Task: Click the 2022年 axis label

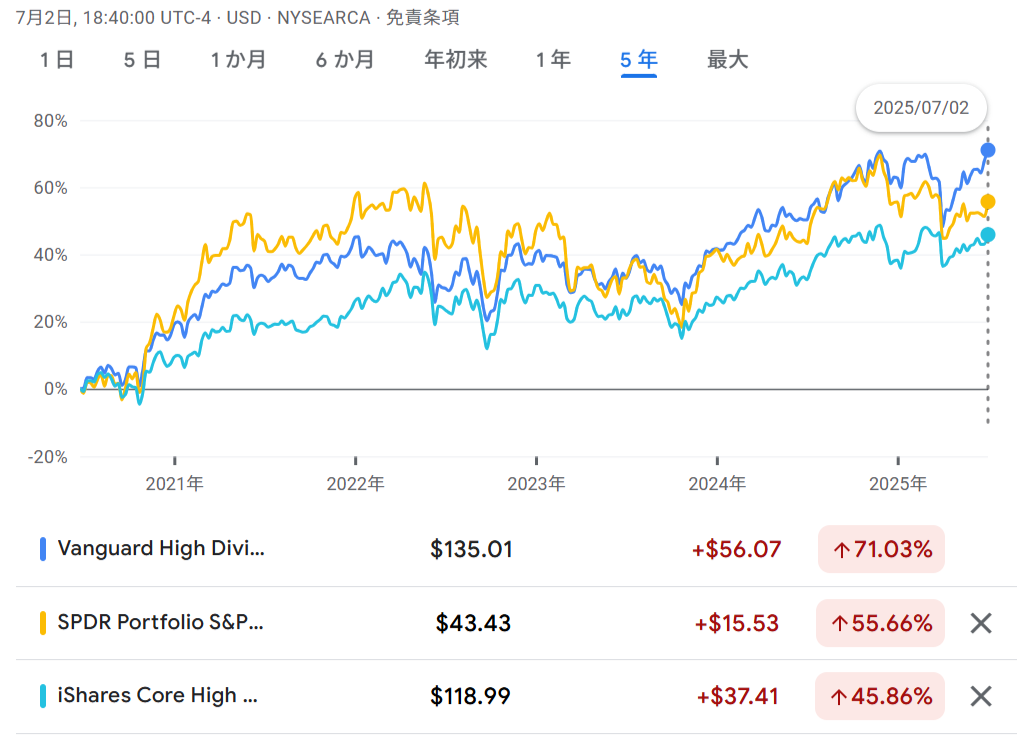Action: (x=355, y=484)
